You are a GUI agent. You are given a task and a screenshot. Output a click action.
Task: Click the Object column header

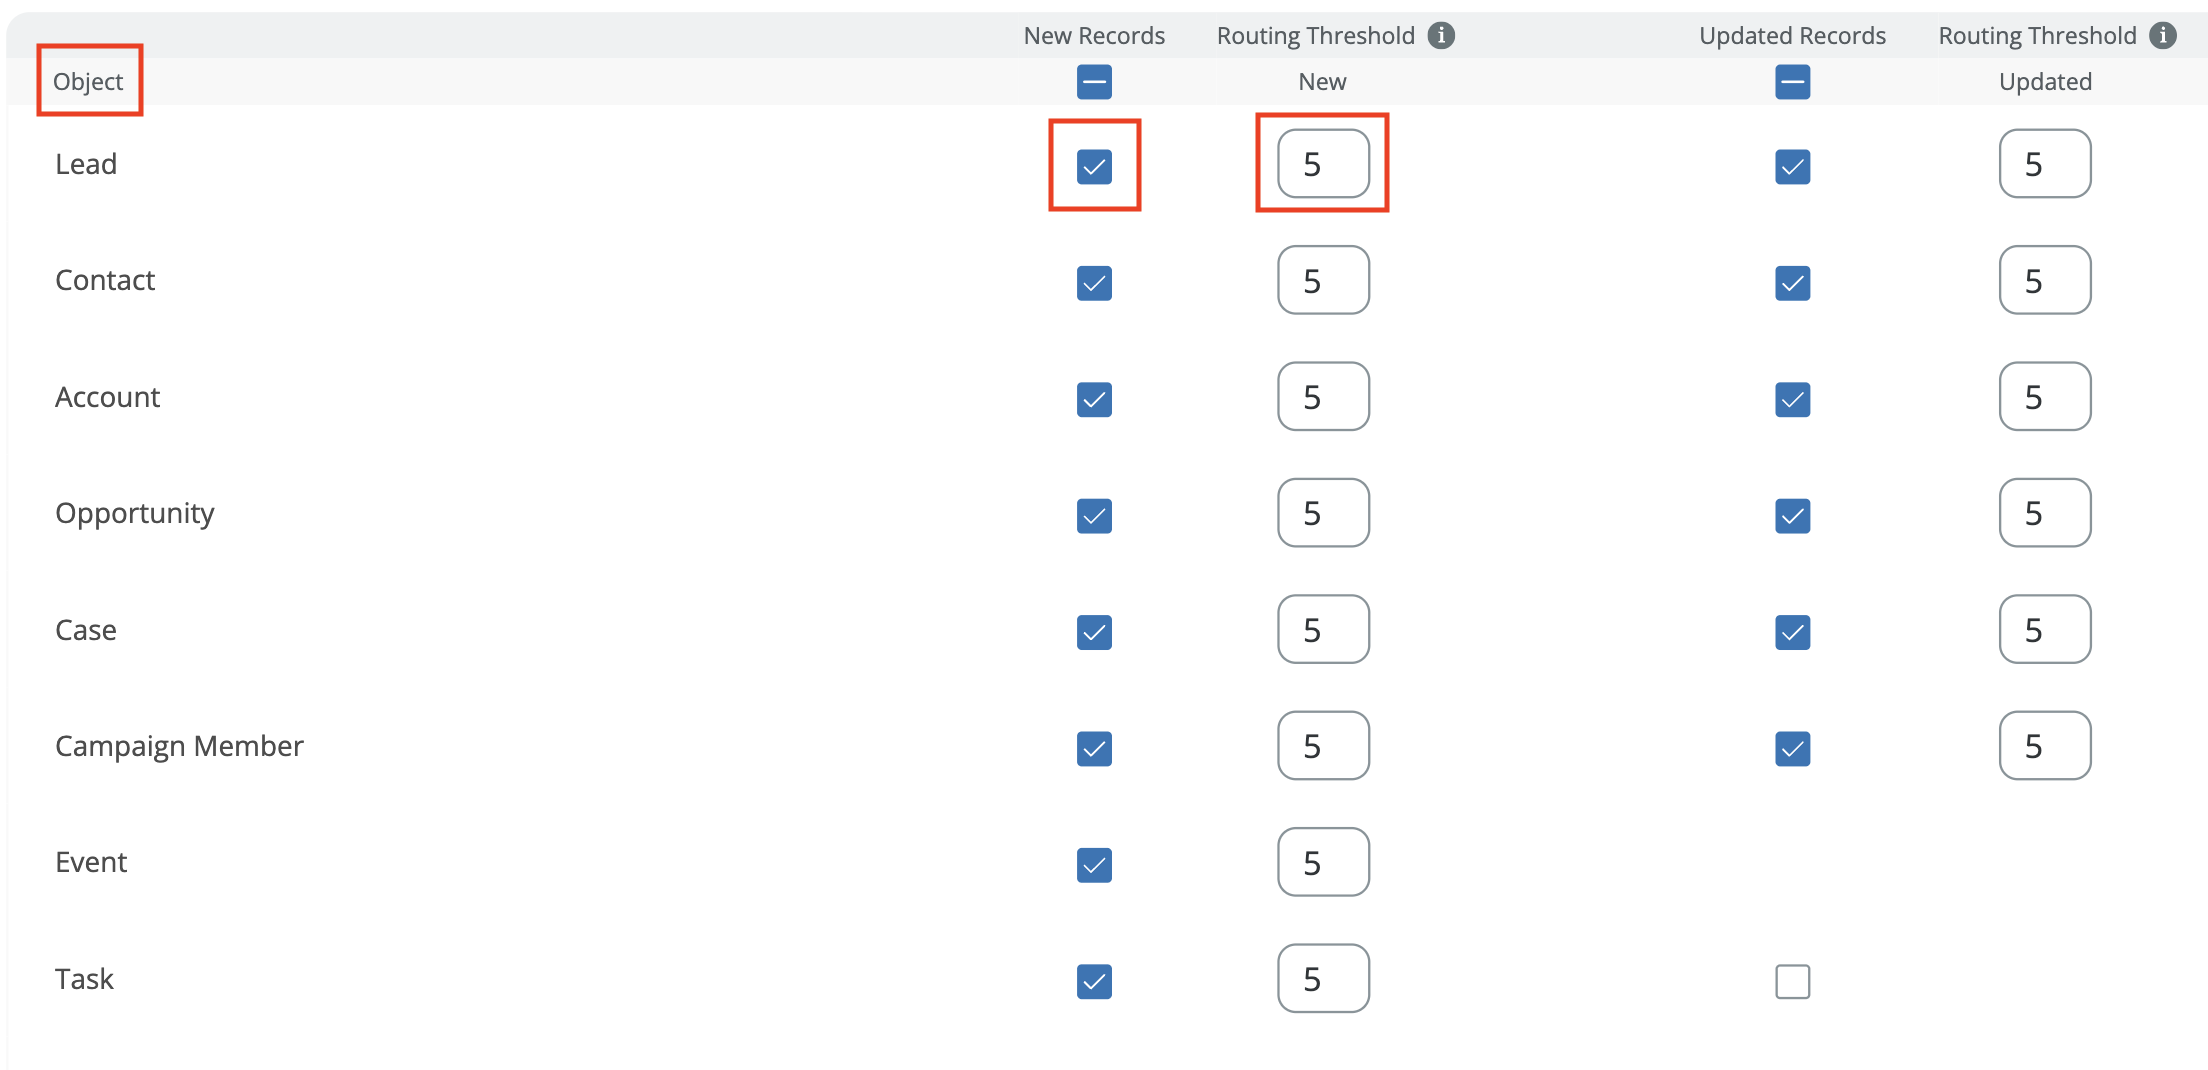point(88,82)
